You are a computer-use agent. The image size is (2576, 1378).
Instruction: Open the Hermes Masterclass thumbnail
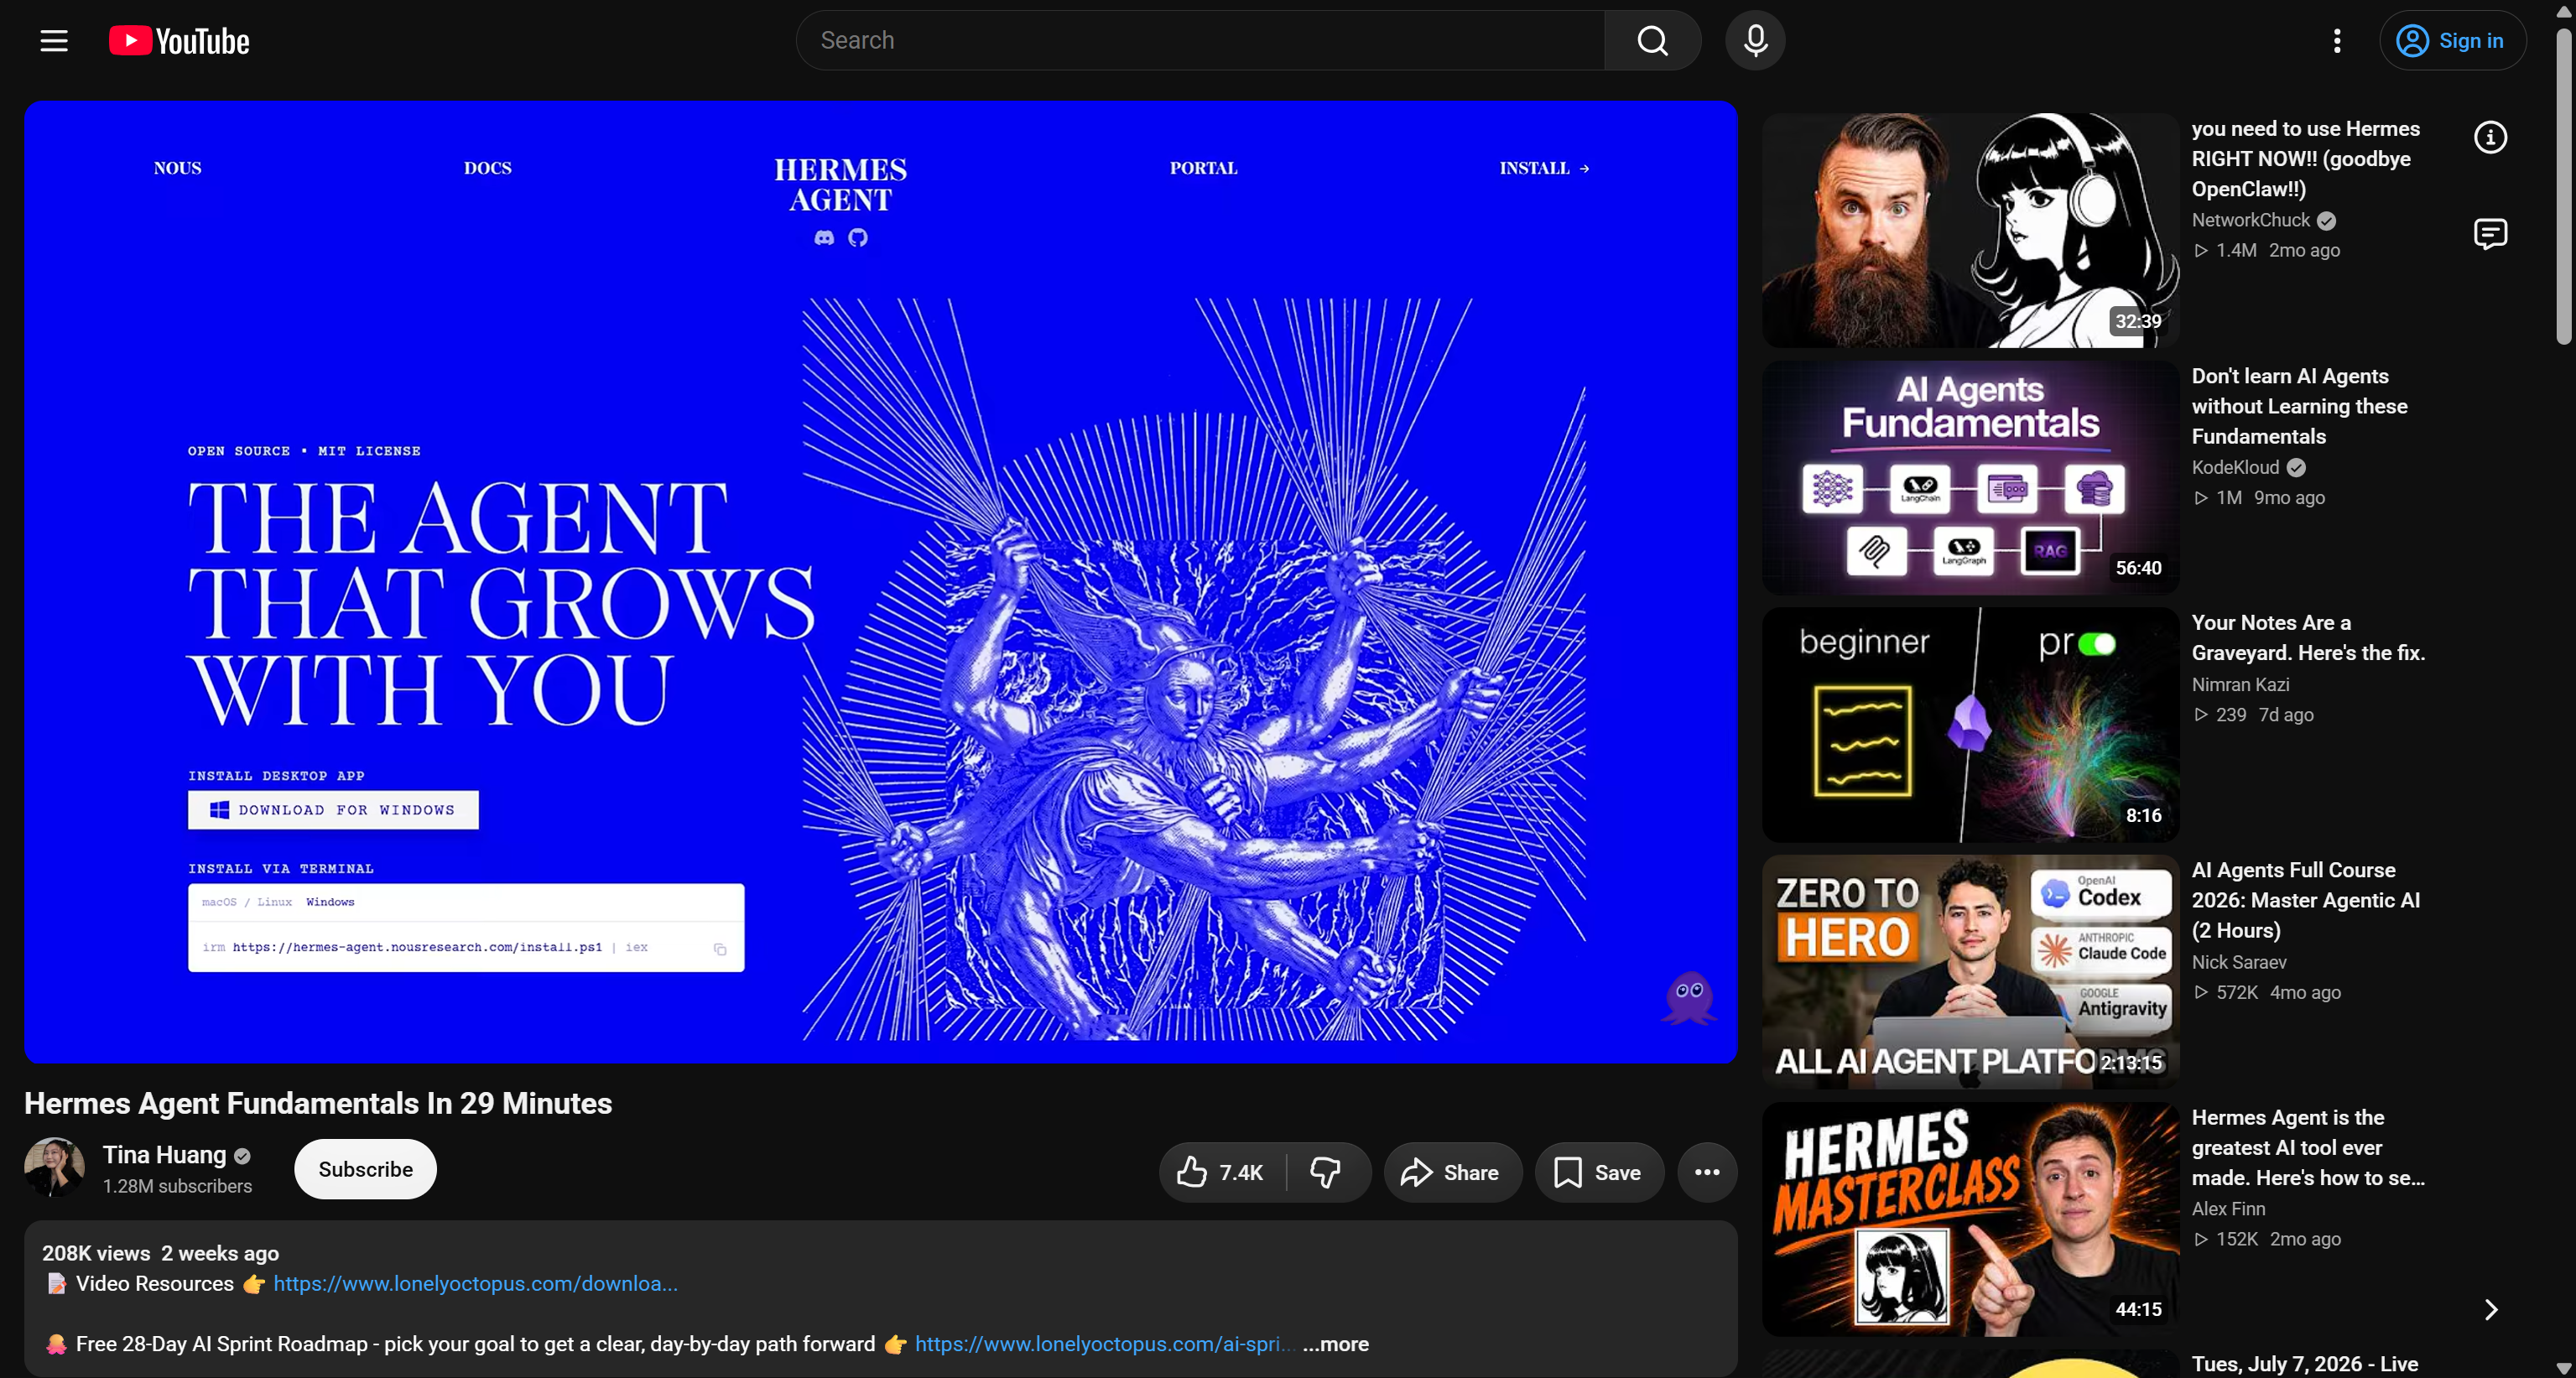point(1970,1219)
